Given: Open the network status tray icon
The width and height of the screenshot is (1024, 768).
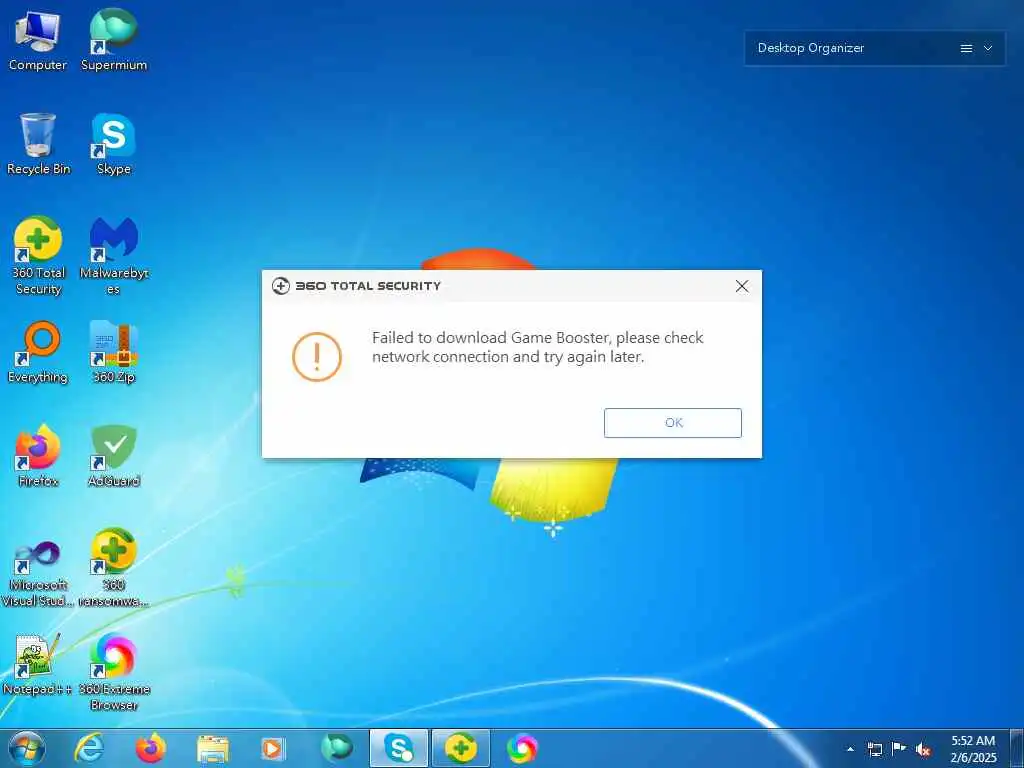Looking at the screenshot, I should (x=874, y=749).
